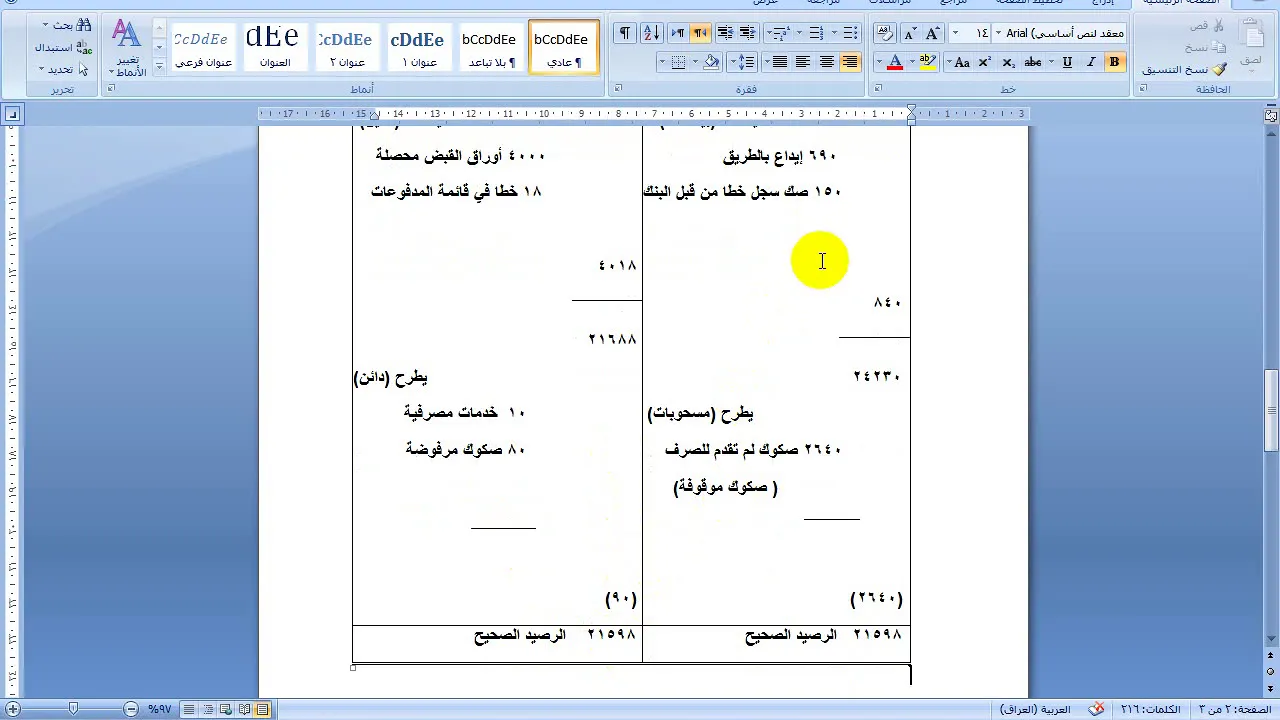Toggle Underline formatting button
The image size is (1280, 720).
point(1067,62)
